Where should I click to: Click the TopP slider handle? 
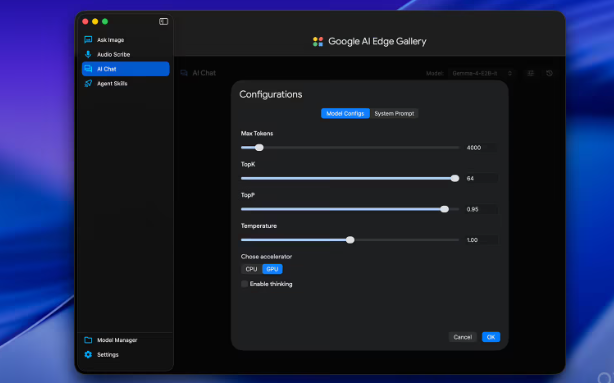point(444,209)
